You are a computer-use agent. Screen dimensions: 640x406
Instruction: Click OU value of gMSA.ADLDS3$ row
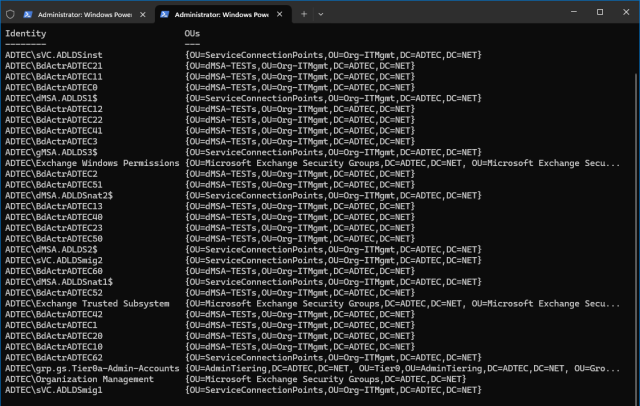pyautogui.click(x=333, y=152)
